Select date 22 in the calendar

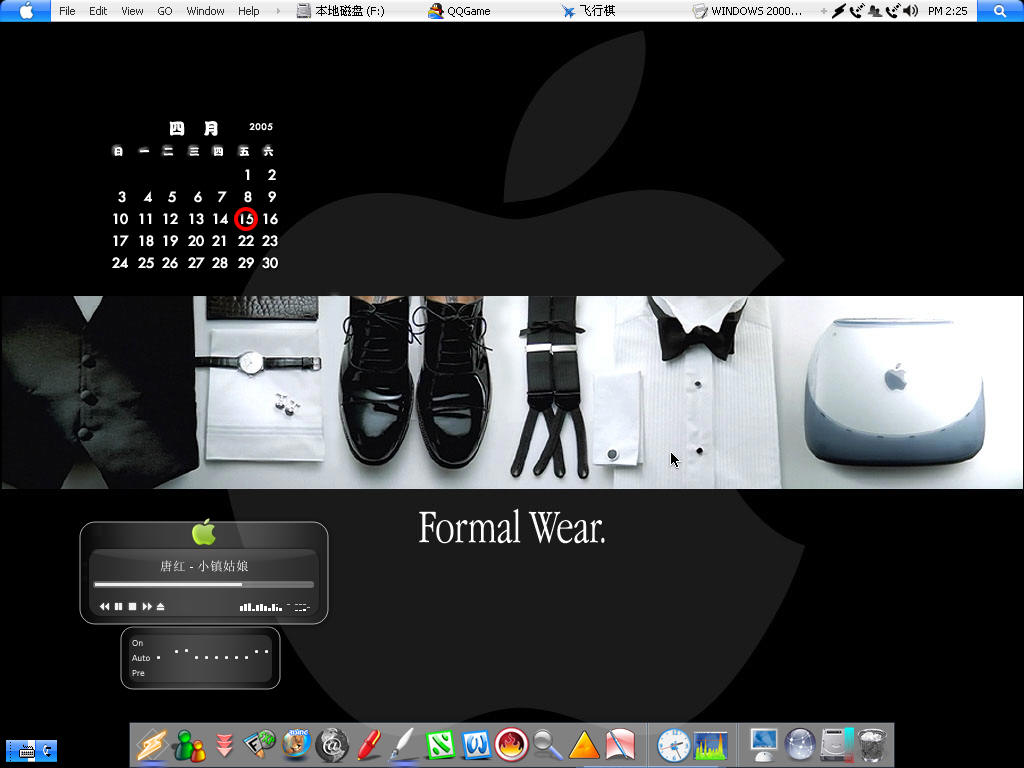point(246,241)
